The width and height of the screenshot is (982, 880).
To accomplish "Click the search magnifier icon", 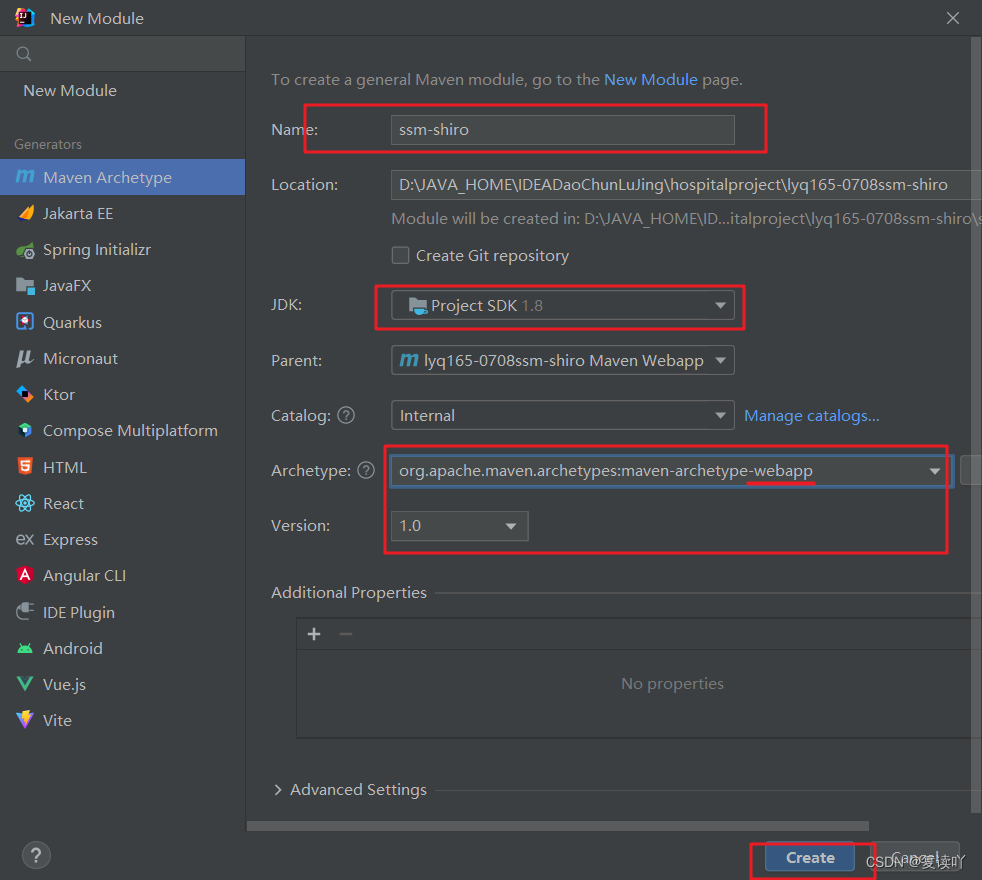I will tap(24, 54).
